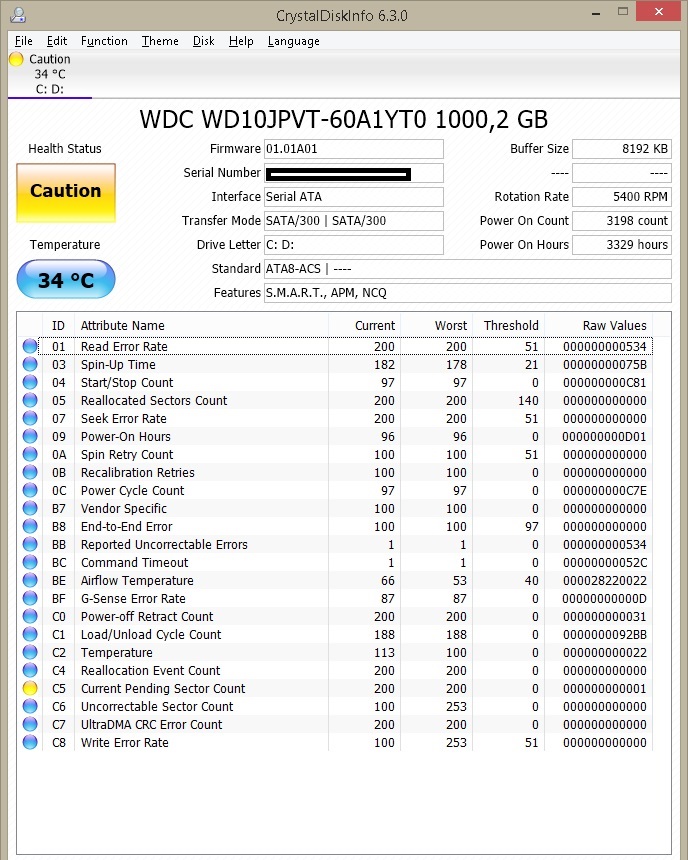Click the blue status icon for Airflow Temperature

click(x=30, y=581)
